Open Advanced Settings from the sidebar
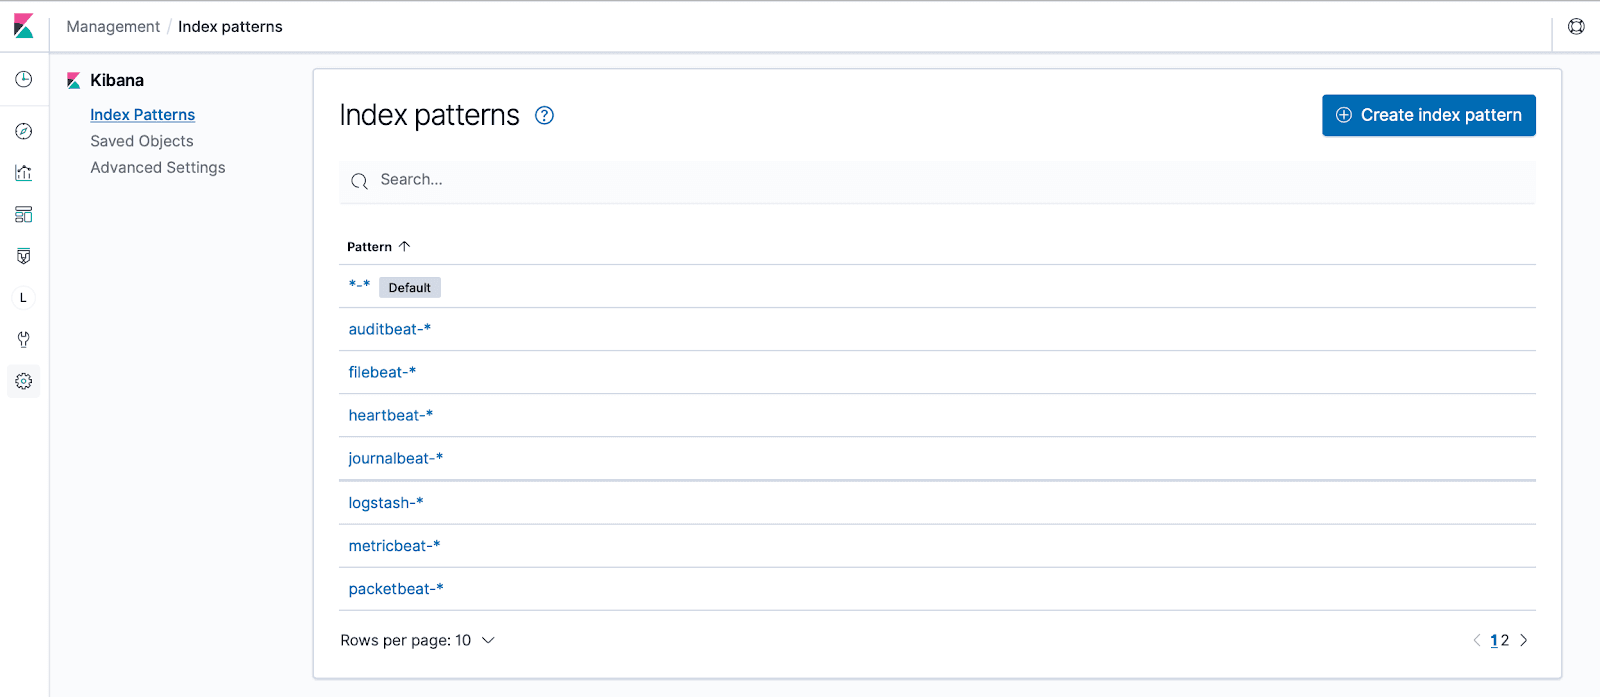Viewport: 1600px width, 697px height. (157, 167)
